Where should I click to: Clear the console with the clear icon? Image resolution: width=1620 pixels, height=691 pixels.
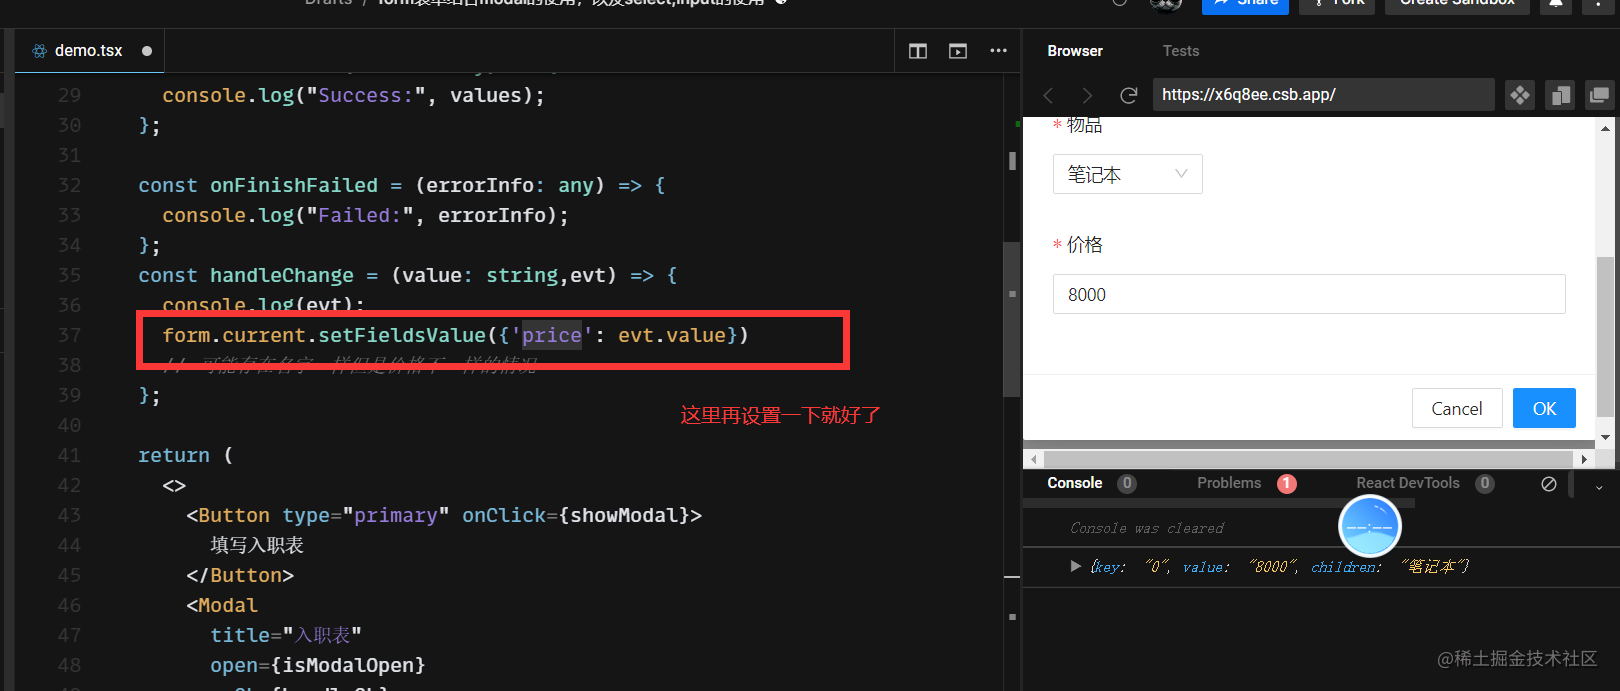pyautogui.click(x=1549, y=484)
